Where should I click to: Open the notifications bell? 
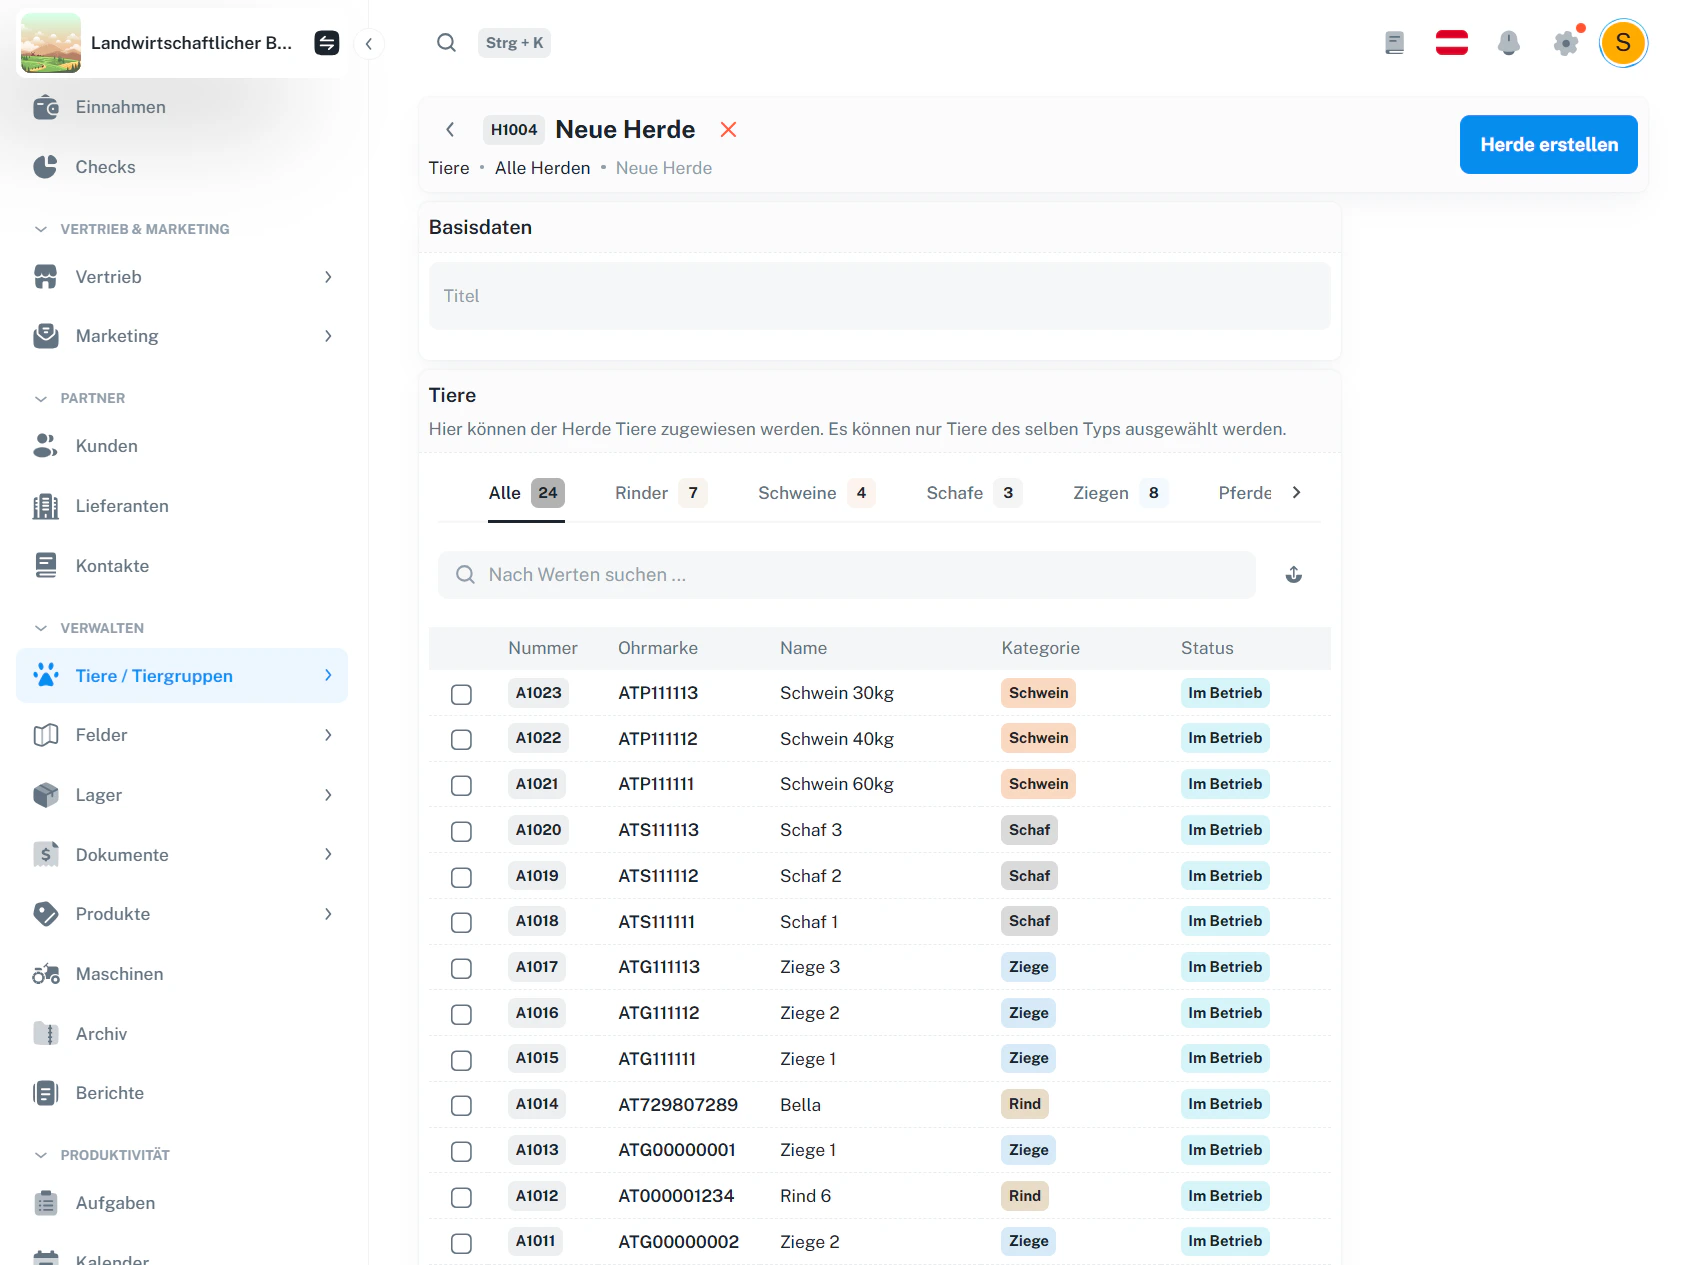(x=1509, y=43)
